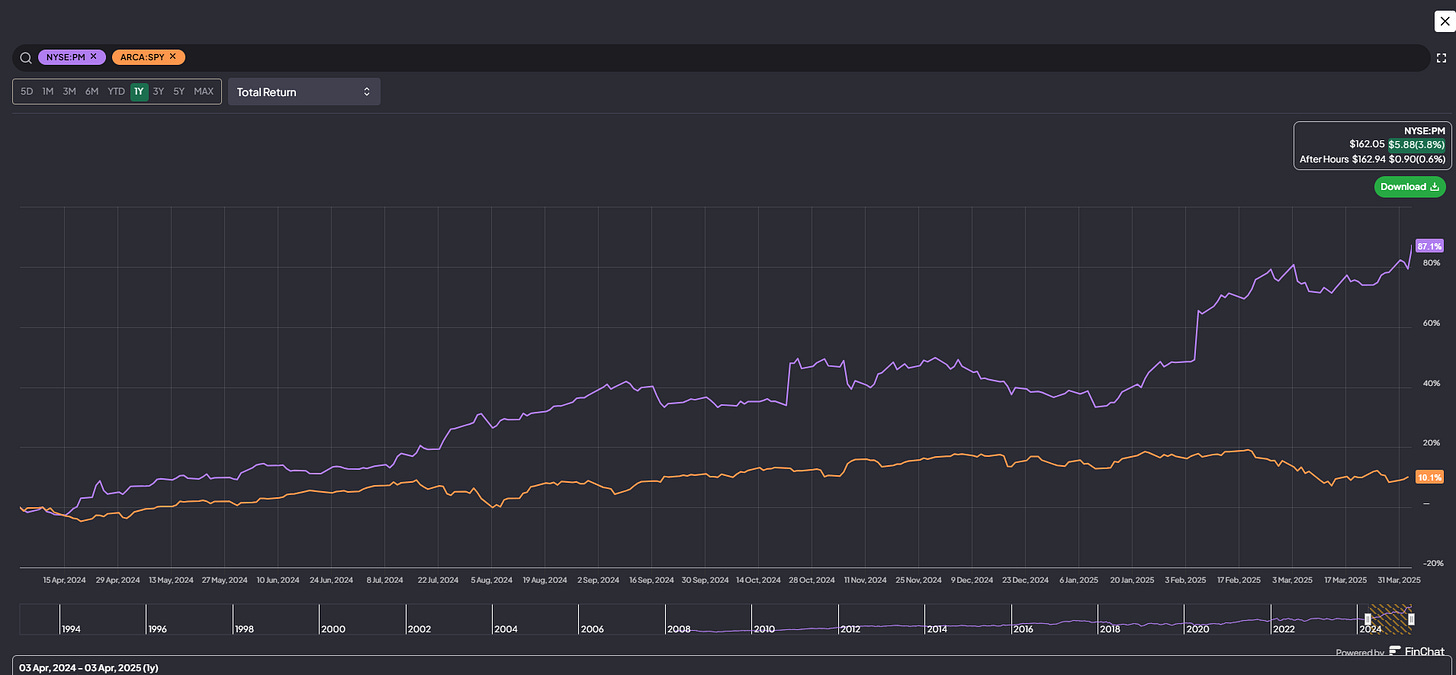Click the After Hours $162.94 text
The width and height of the screenshot is (1456, 675).
(1341, 159)
